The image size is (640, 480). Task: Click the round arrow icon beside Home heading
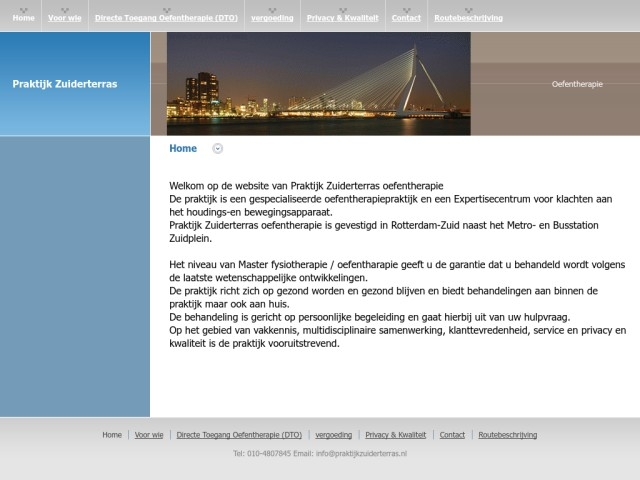(x=218, y=149)
